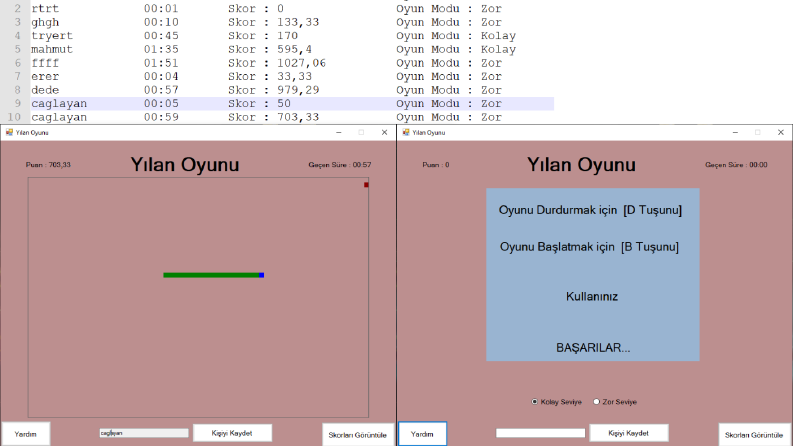Click the 'Geçen Süre : 00:00' label
The width and height of the screenshot is (793, 446).
point(736,165)
